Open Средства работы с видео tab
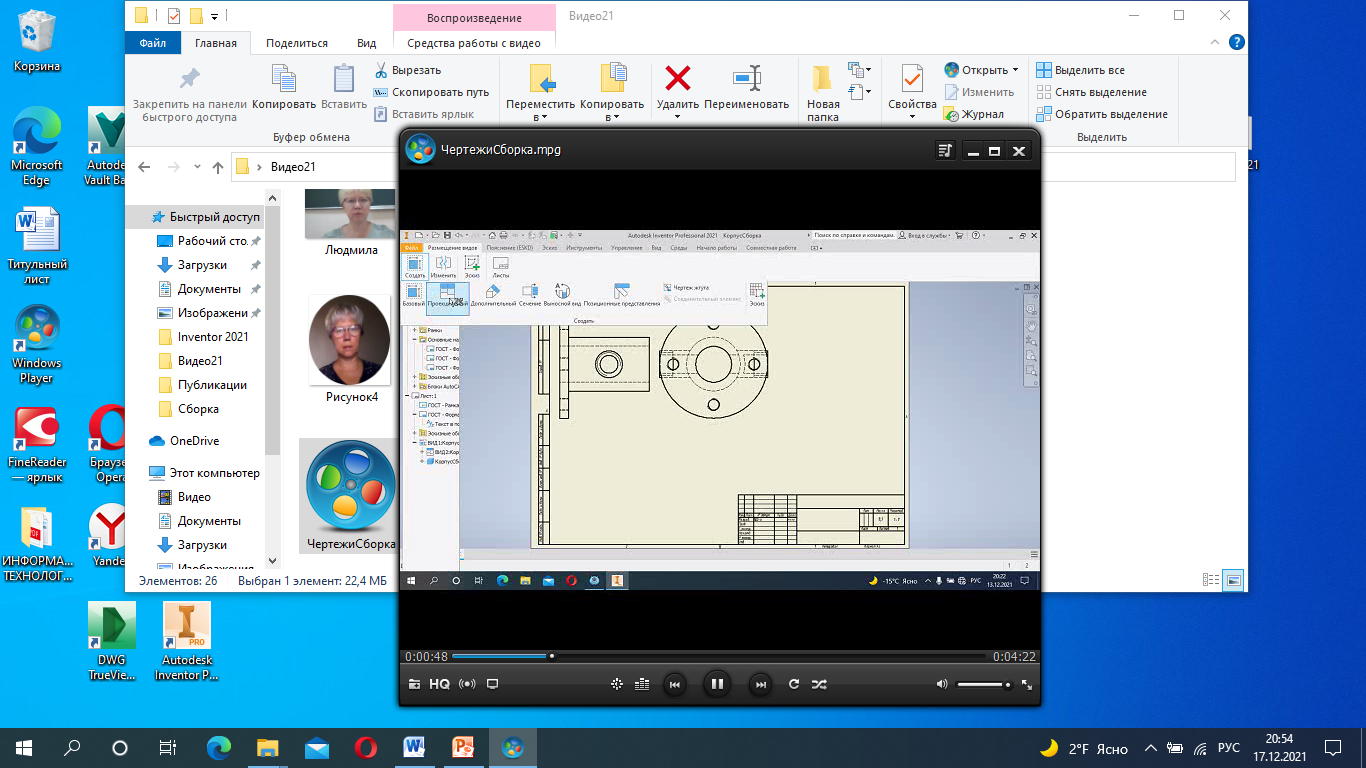The height and width of the screenshot is (768, 1366). (x=474, y=43)
